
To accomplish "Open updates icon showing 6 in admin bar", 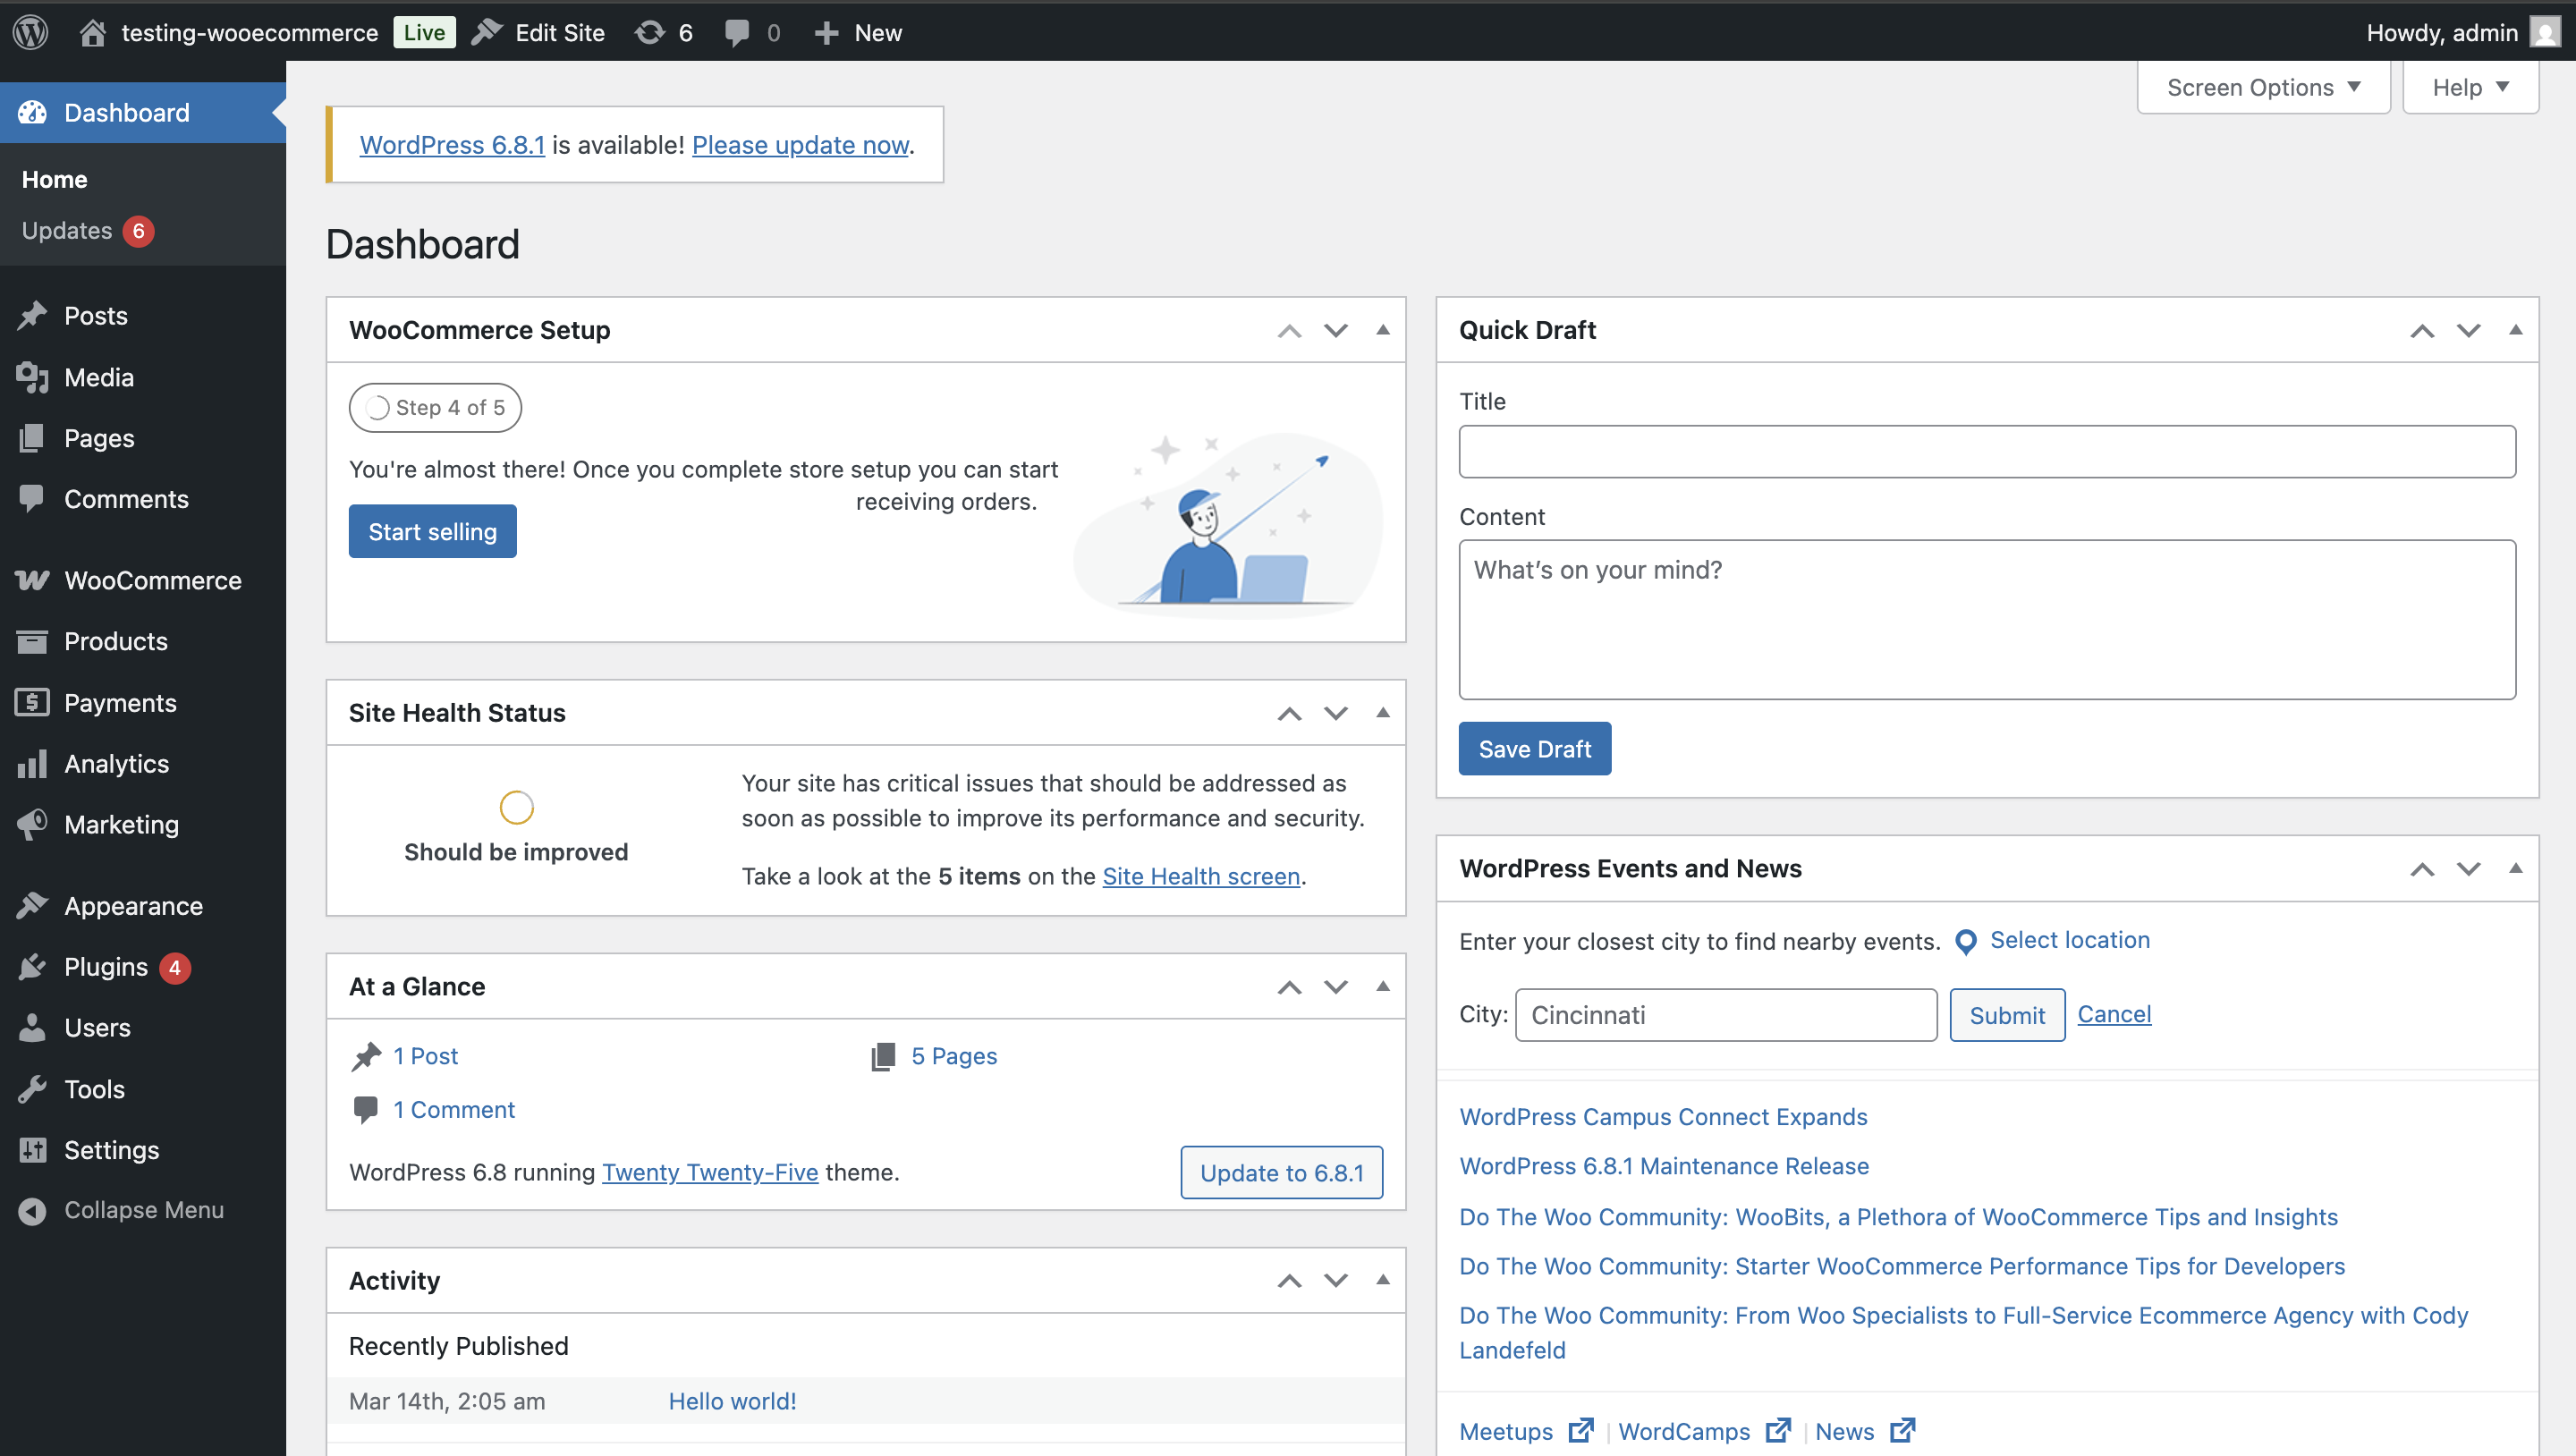I will pos(650,32).
